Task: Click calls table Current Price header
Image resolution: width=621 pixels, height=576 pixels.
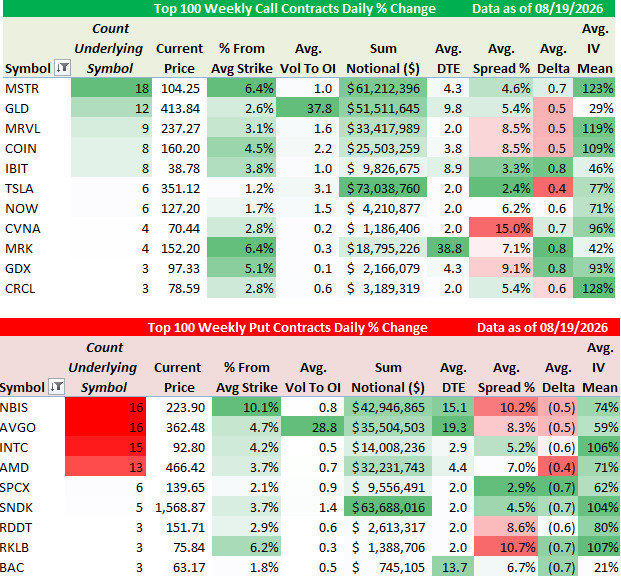Action: pyautogui.click(x=179, y=58)
